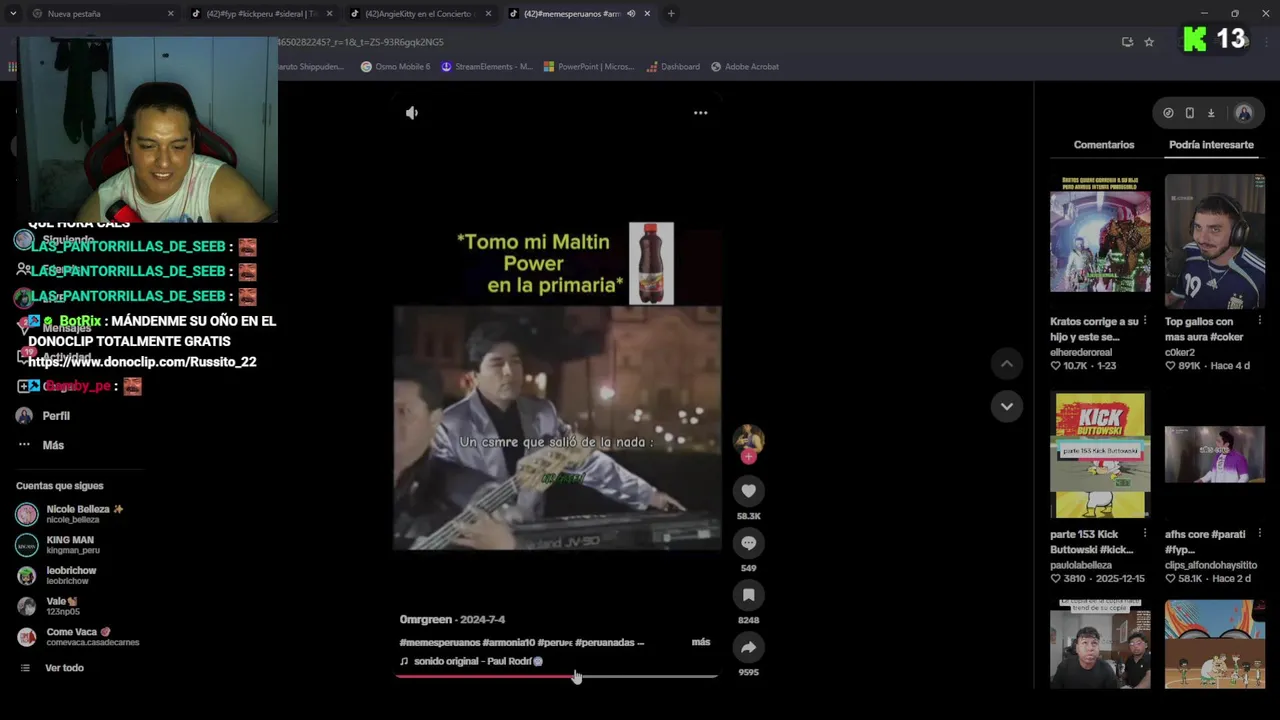The width and height of the screenshot is (1280, 720).
Task: Click the c0ker2 username
Action: pyautogui.click(x=1180, y=352)
